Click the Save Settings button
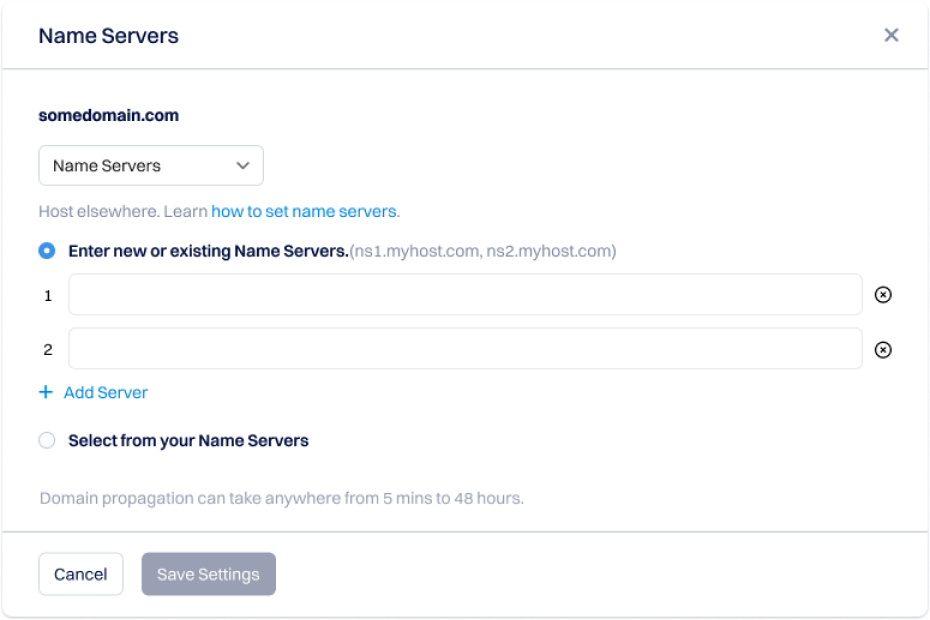 (x=208, y=574)
